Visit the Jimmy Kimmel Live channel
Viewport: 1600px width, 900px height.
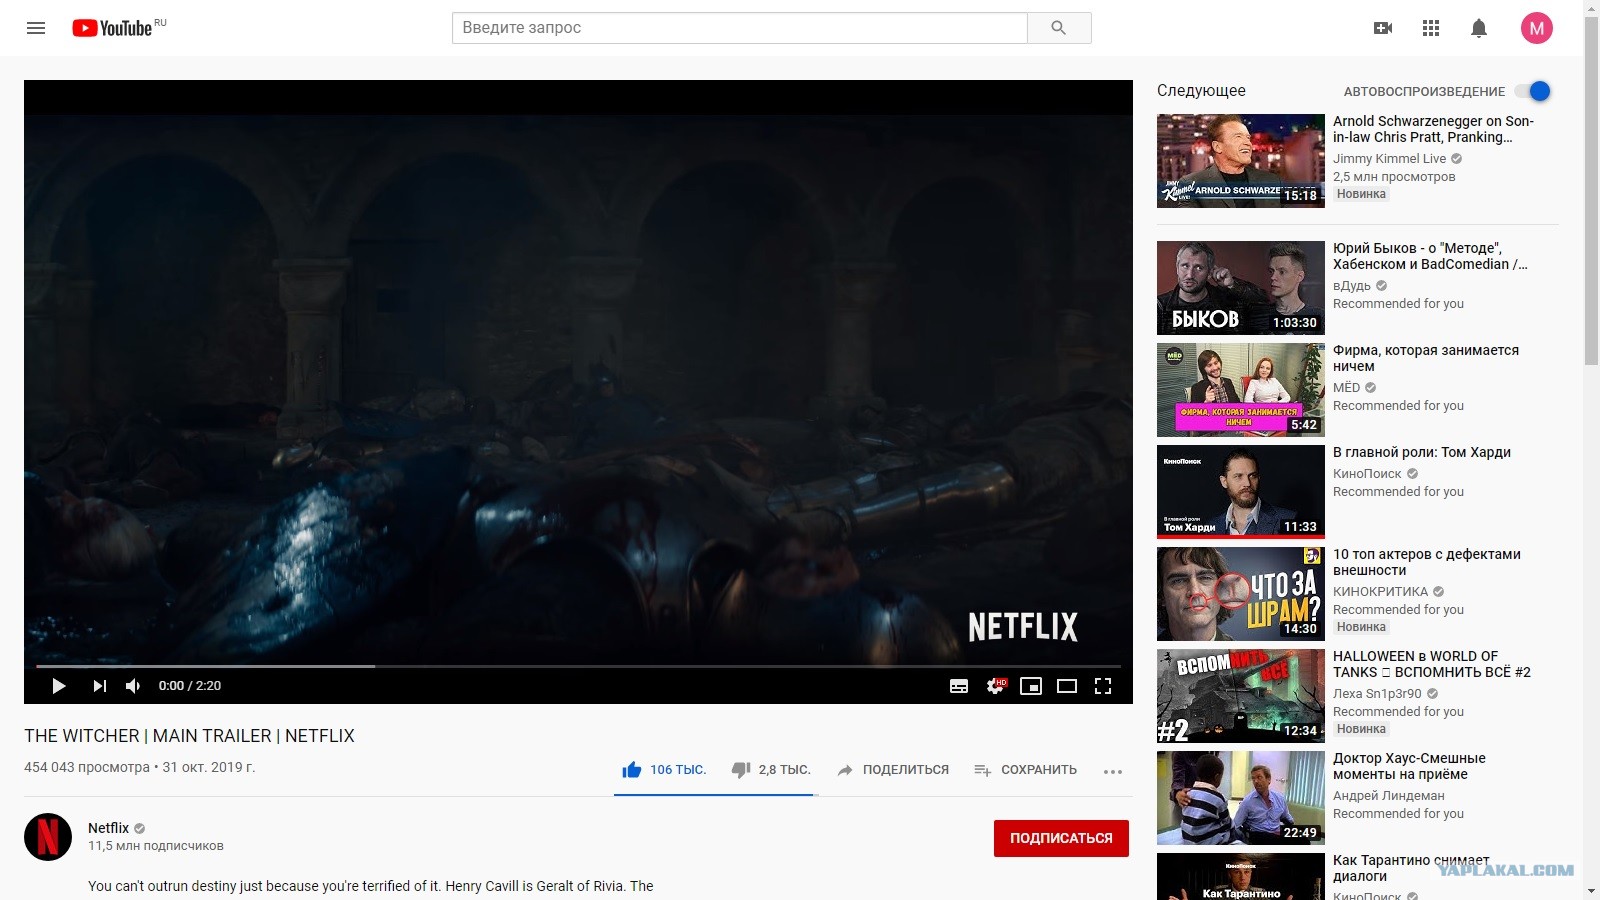(1390, 159)
